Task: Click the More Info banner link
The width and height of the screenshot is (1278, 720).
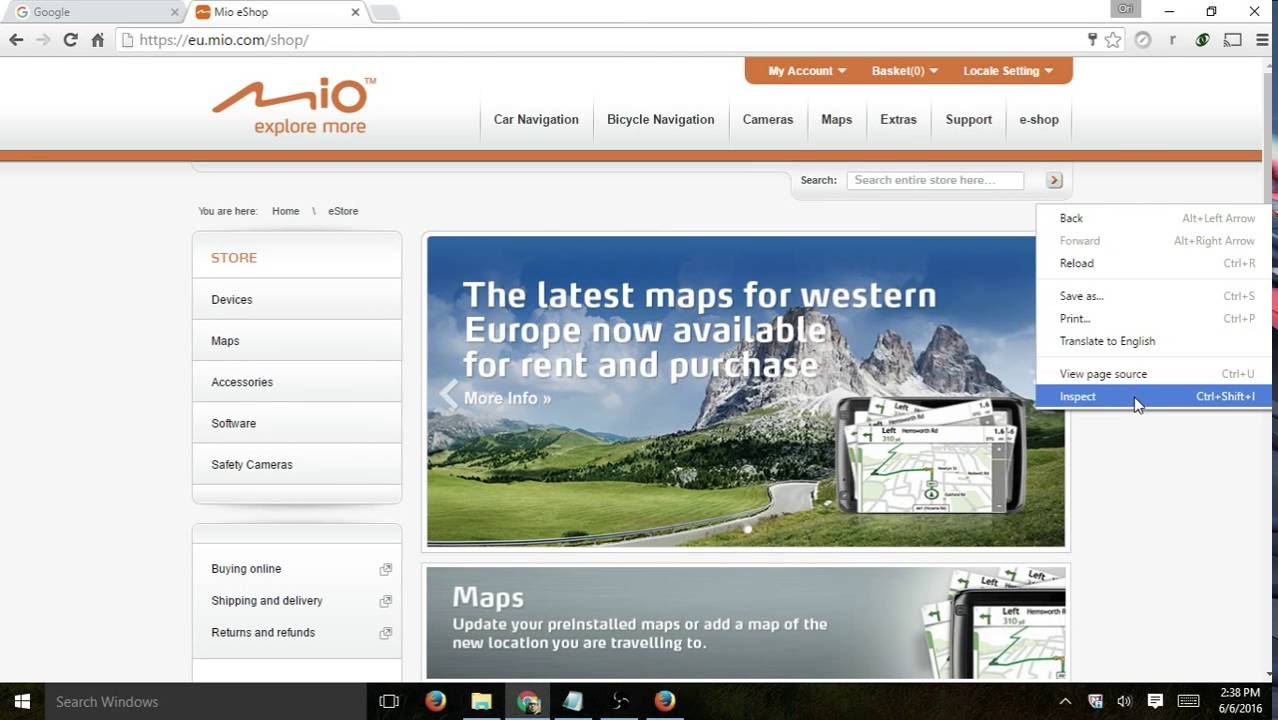Action: (x=507, y=398)
